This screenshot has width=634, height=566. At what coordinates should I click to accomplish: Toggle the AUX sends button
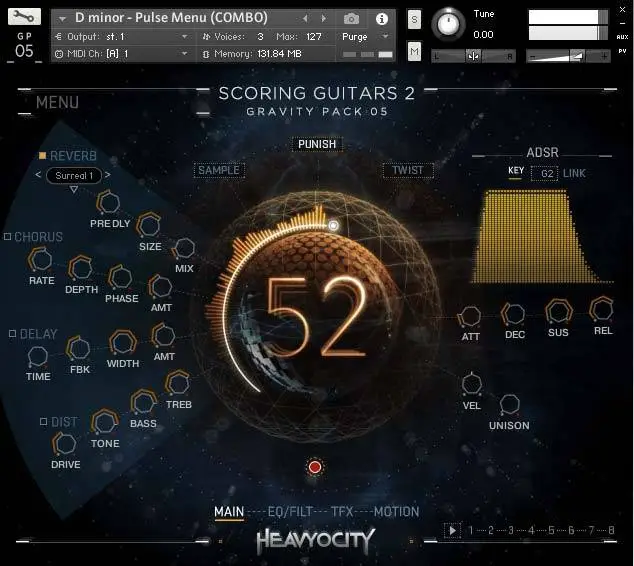(622, 37)
